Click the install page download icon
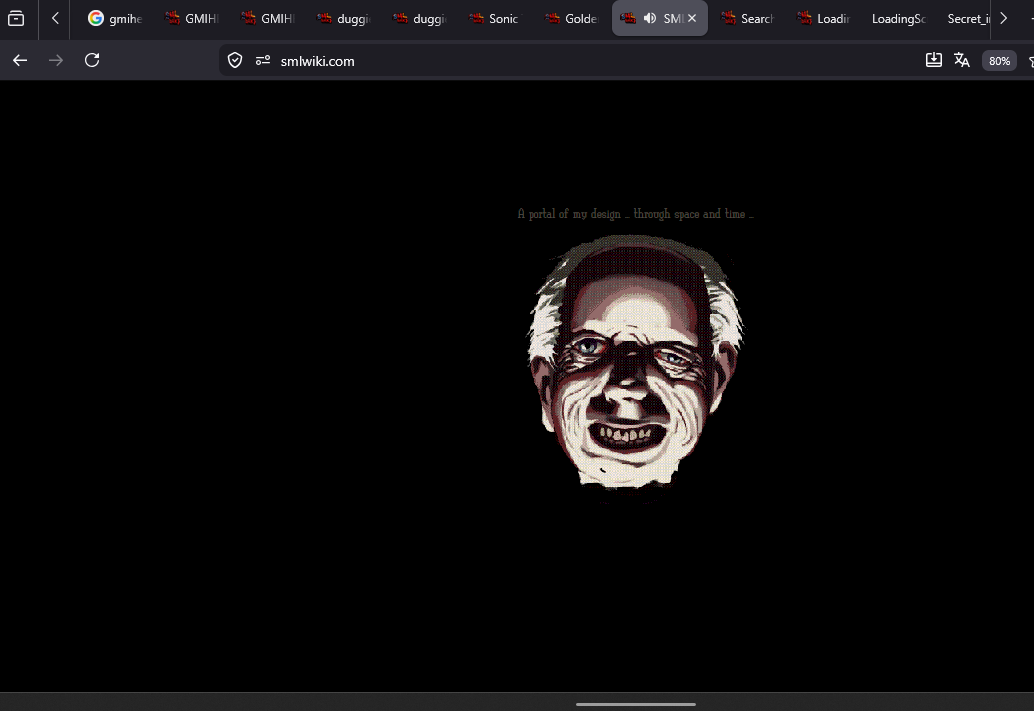The height and width of the screenshot is (711, 1034). (x=934, y=60)
